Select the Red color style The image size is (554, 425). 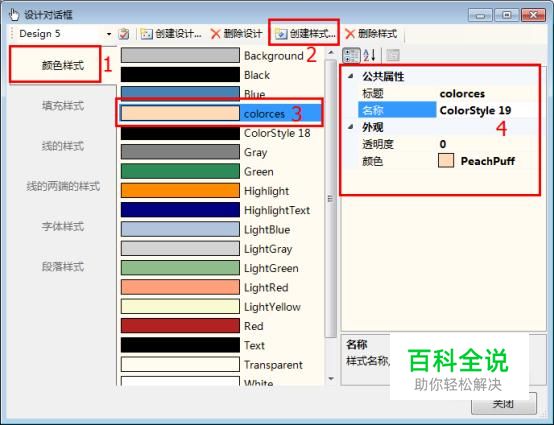click(x=221, y=326)
